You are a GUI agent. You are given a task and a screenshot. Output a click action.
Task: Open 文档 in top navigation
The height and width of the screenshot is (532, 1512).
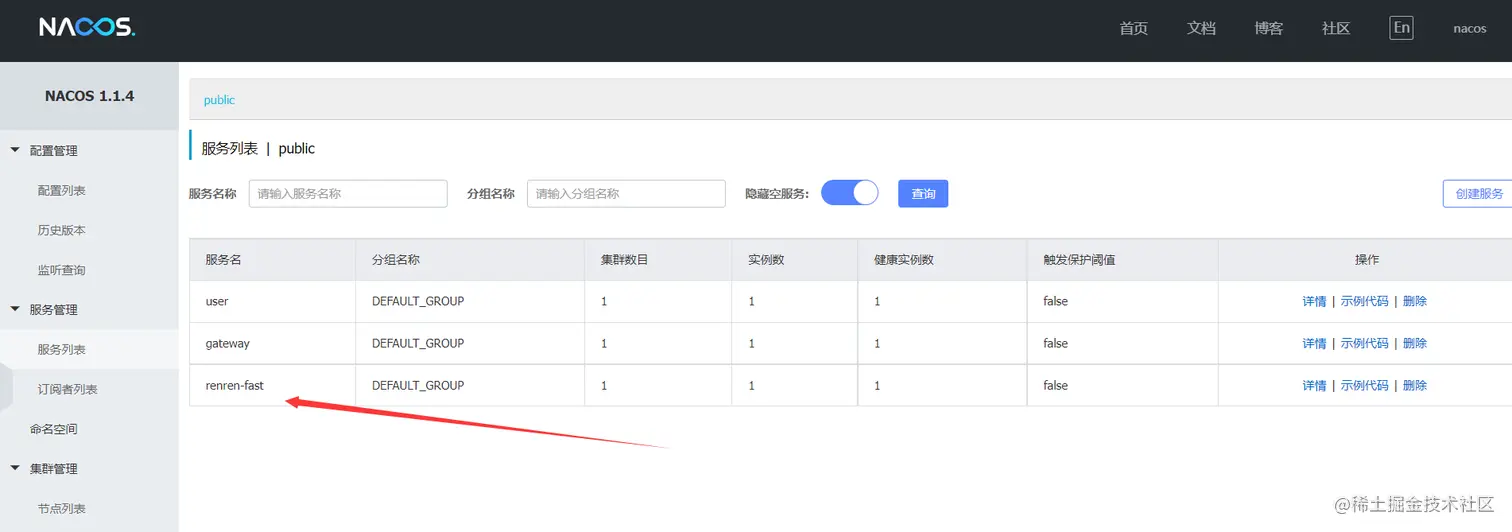(x=1201, y=28)
